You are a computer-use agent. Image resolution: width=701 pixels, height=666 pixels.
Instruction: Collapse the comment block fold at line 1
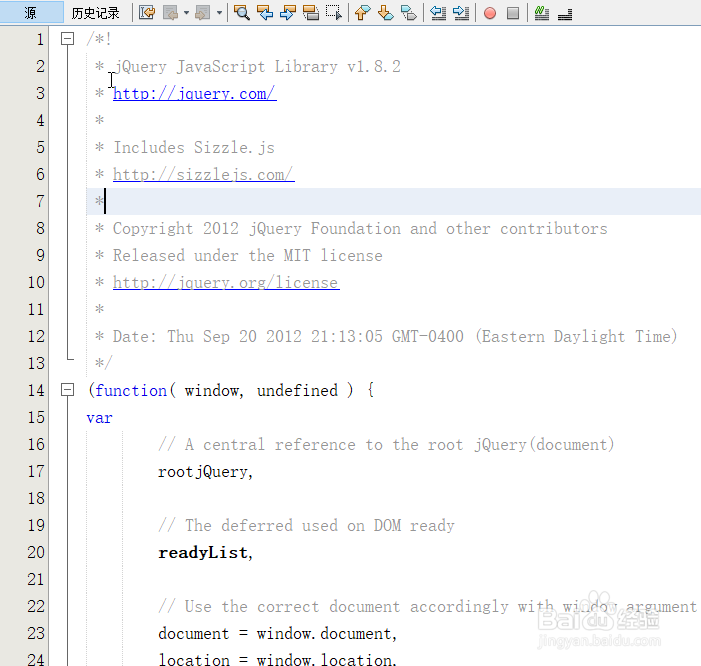(67, 39)
